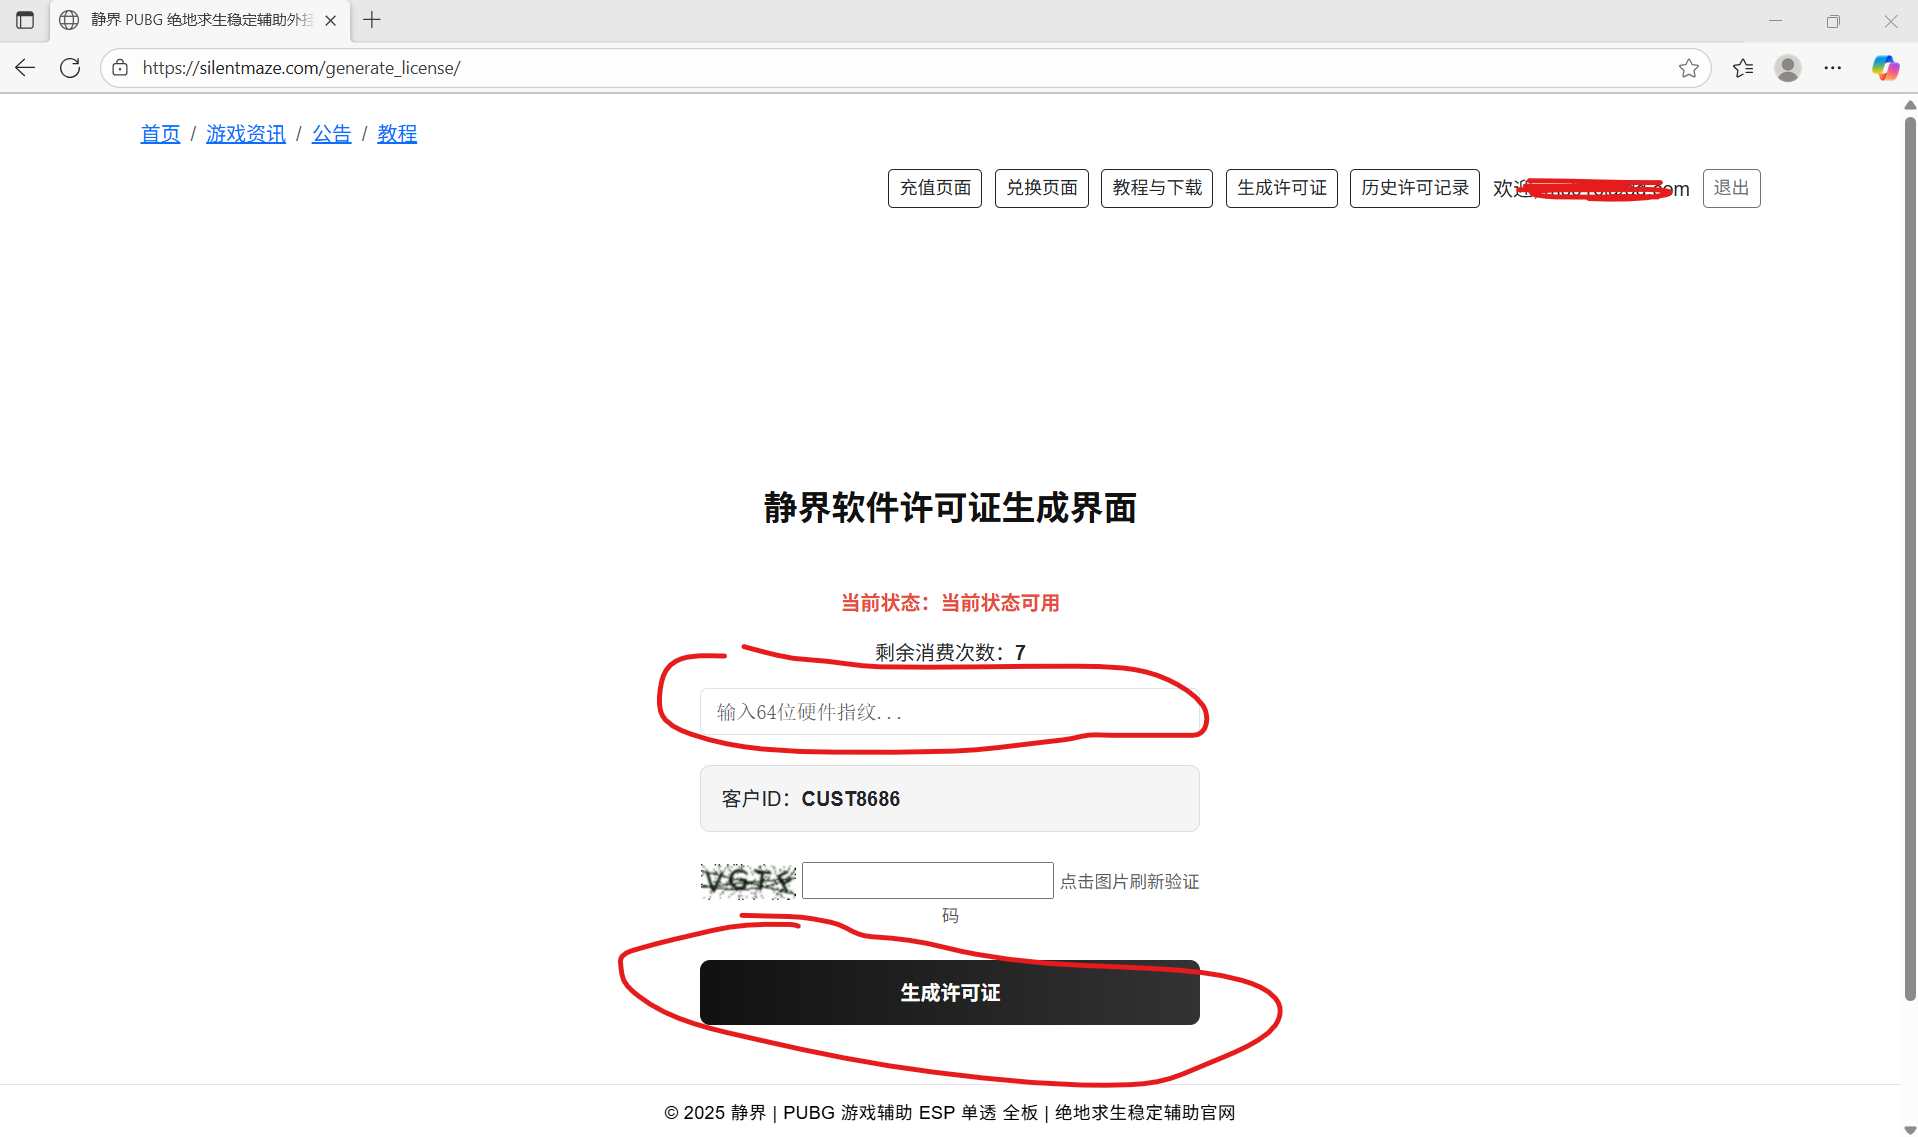Open 历史许可记录 page
The height and width of the screenshot is (1137, 1918).
coord(1414,188)
